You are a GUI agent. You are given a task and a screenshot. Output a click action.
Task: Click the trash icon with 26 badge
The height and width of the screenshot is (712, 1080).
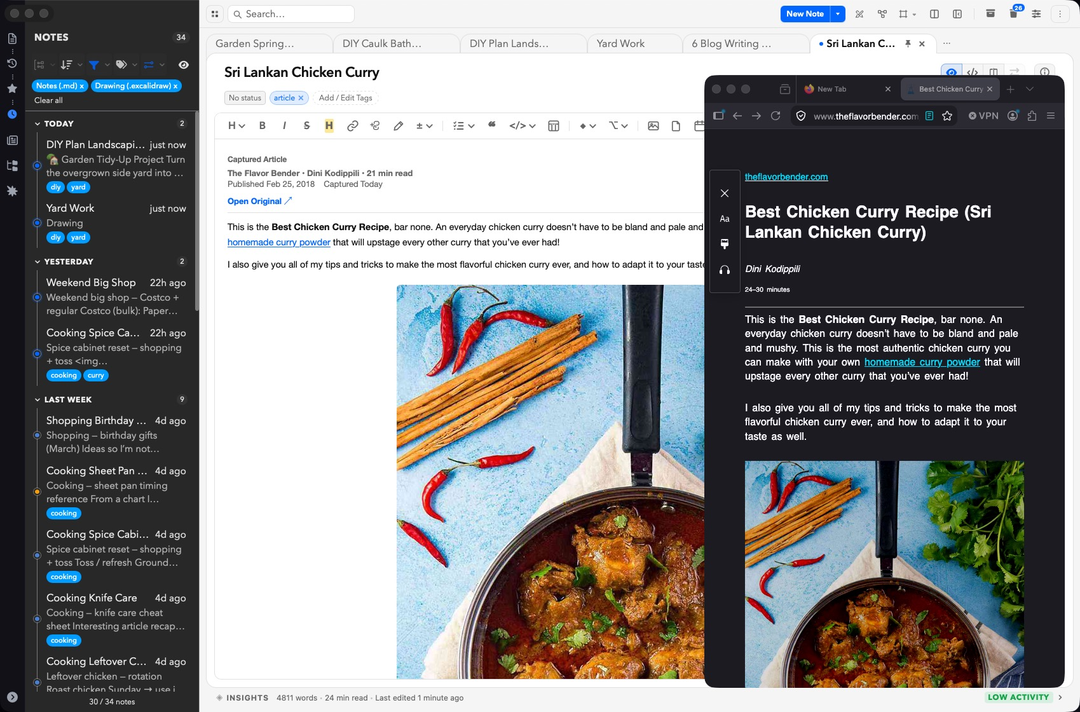[1013, 14]
